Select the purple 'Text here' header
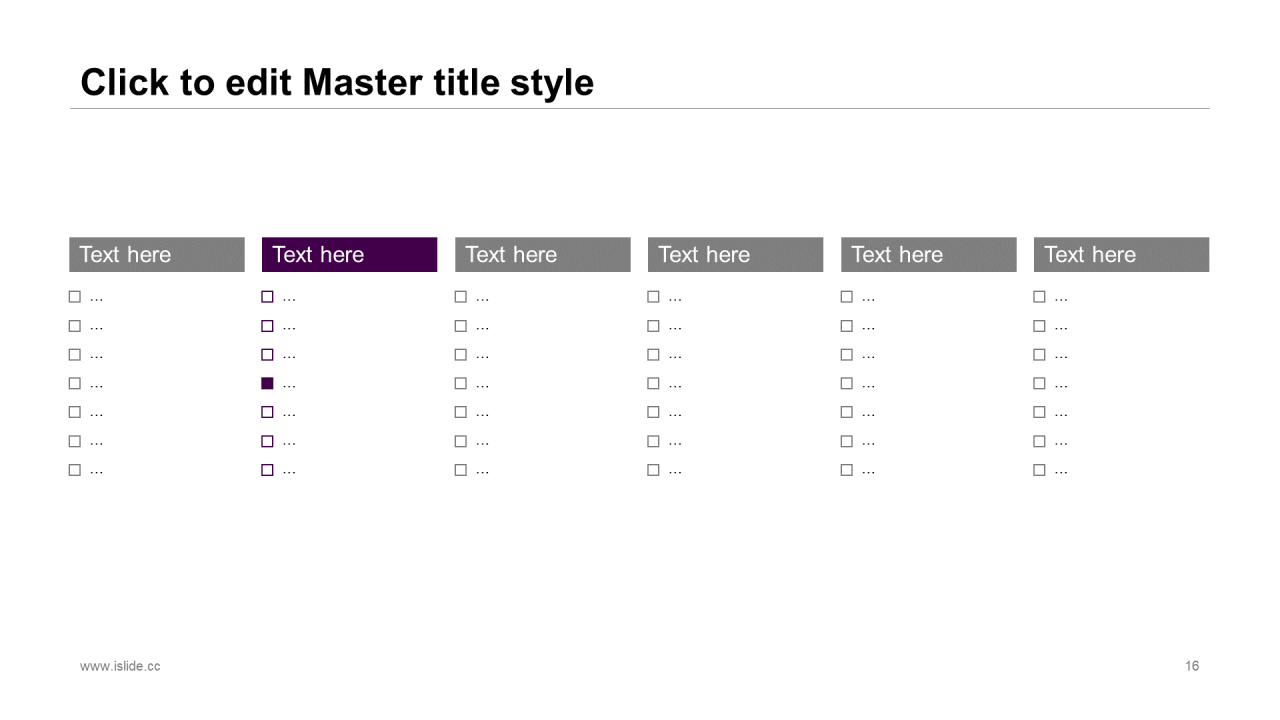Image resolution: width=1280 pixels, height=720 pixels. (349, 254)
